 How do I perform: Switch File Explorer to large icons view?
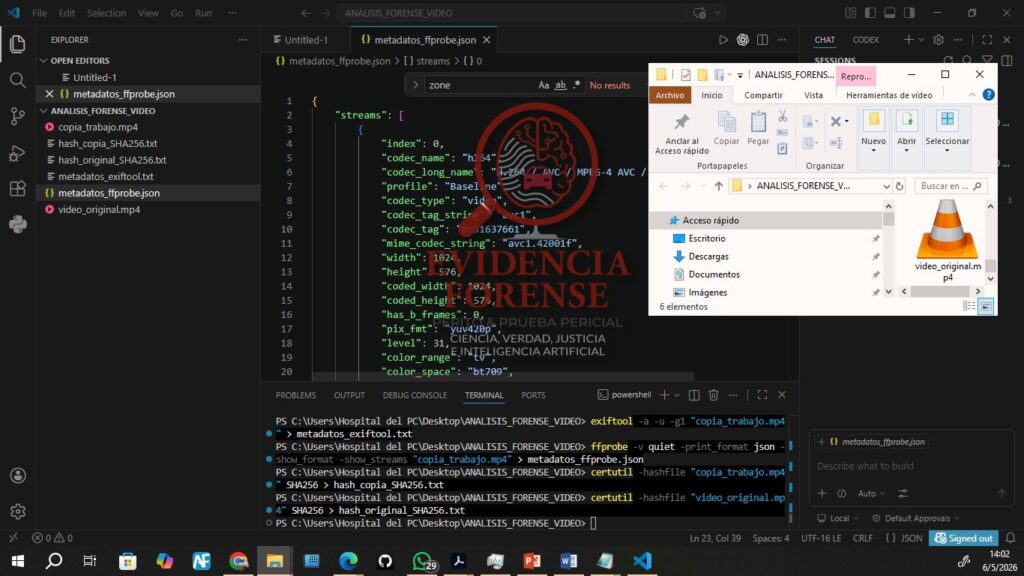click(986, 306)
